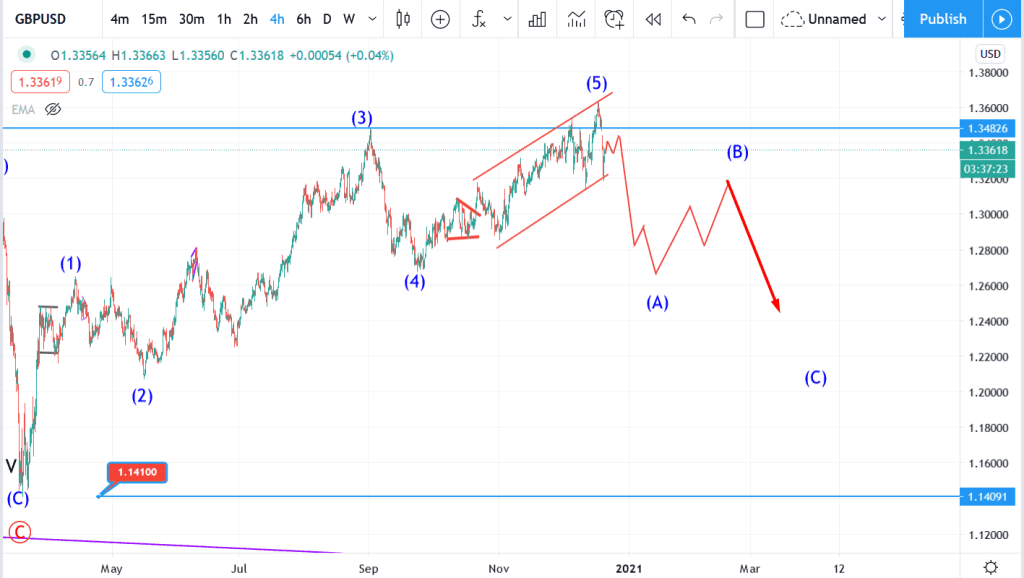Viewport: 1024px width, 578px height.
Task: Expand the indicators favorites dropdown arrow
Action: 507,19
